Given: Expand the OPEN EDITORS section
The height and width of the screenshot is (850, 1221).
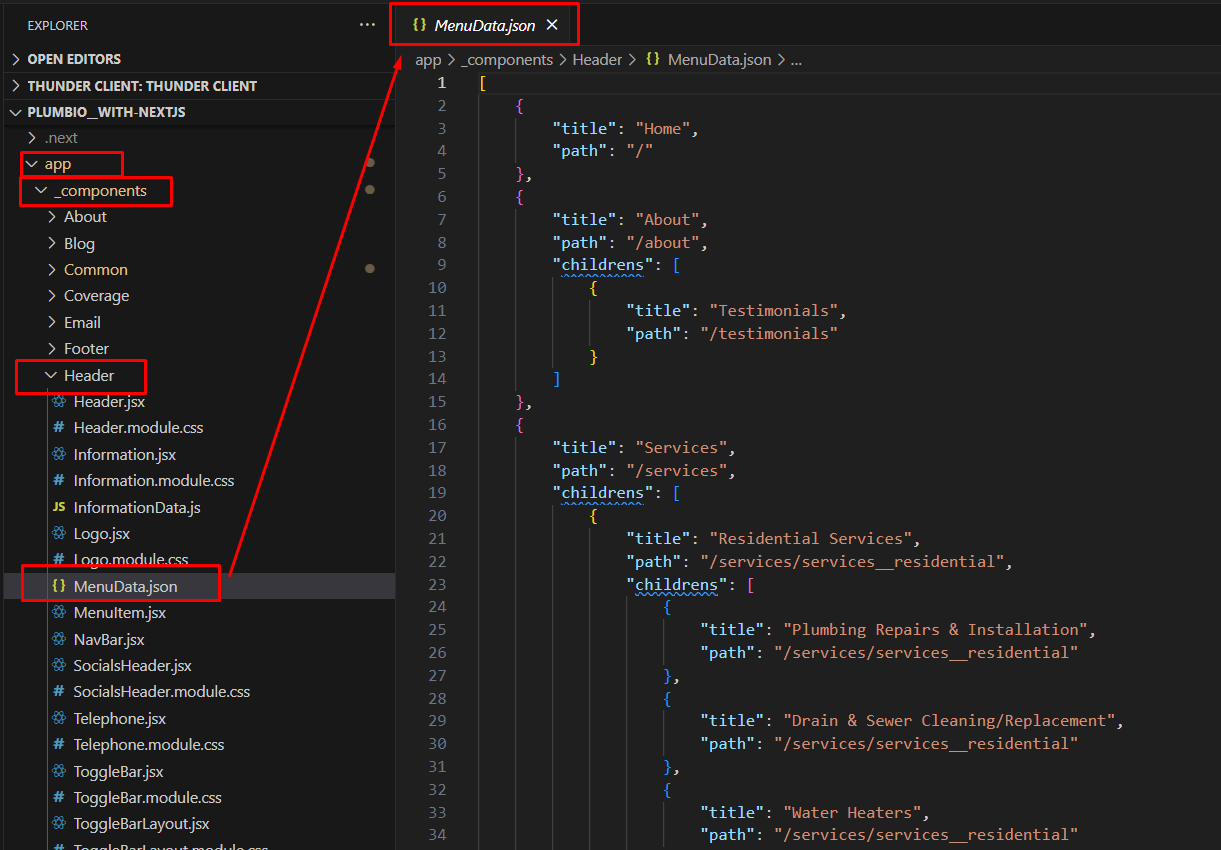Looking at the screenshot, I should point(198,59).
